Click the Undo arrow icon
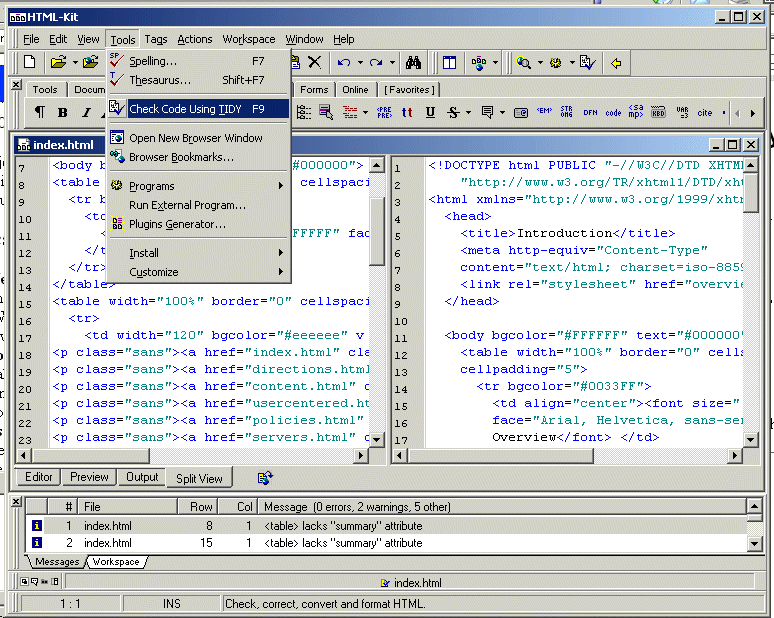 pyautogui.click(x=344, y=63)
